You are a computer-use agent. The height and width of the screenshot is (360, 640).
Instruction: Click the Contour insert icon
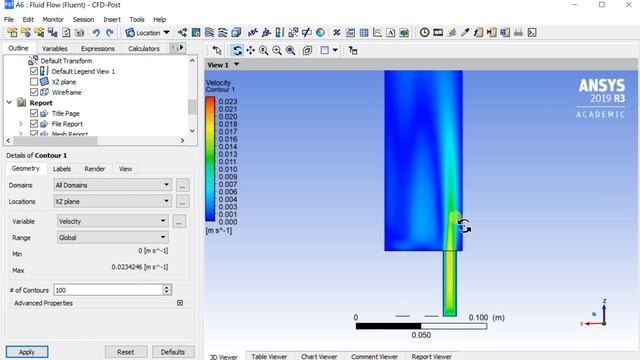(196, 33)
